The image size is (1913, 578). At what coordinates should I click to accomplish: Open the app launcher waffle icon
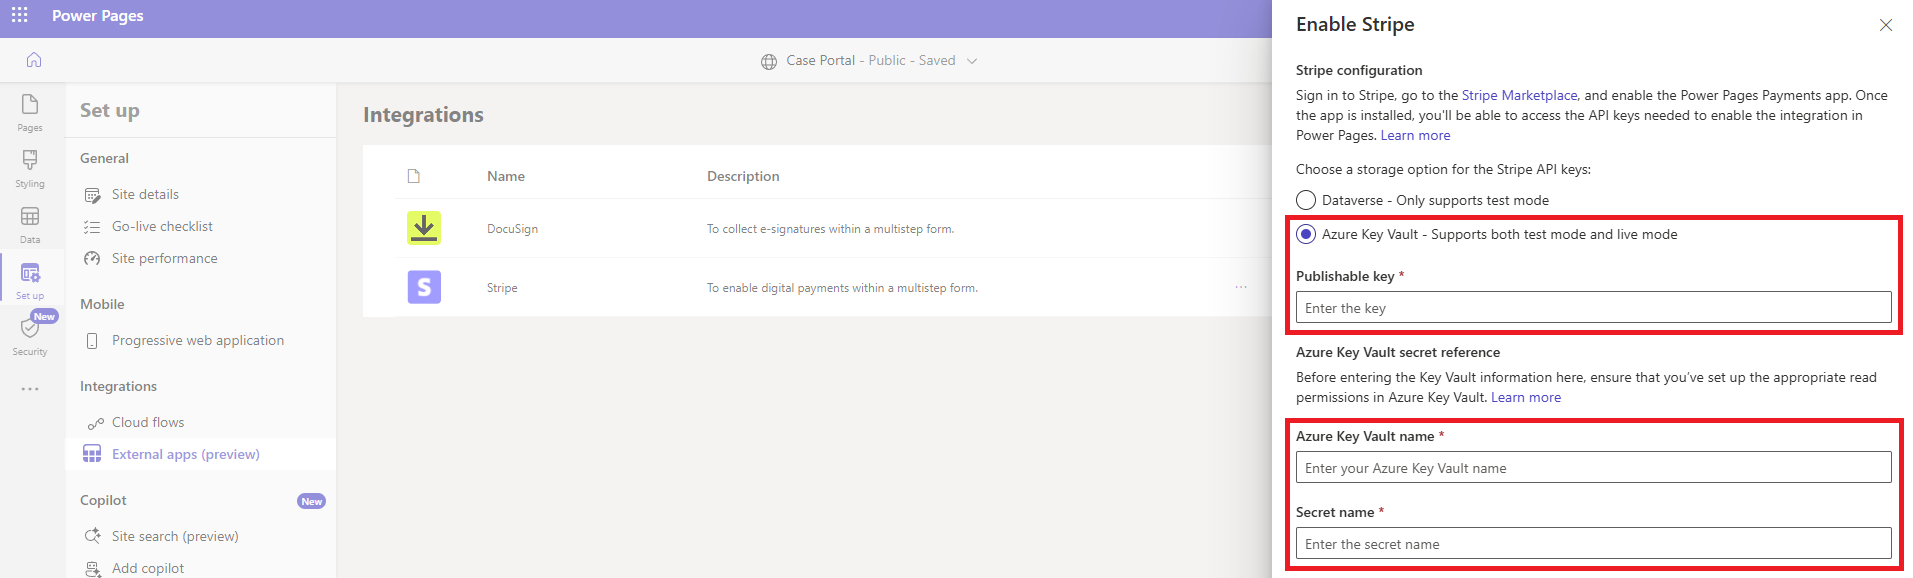tap(19, 15)
